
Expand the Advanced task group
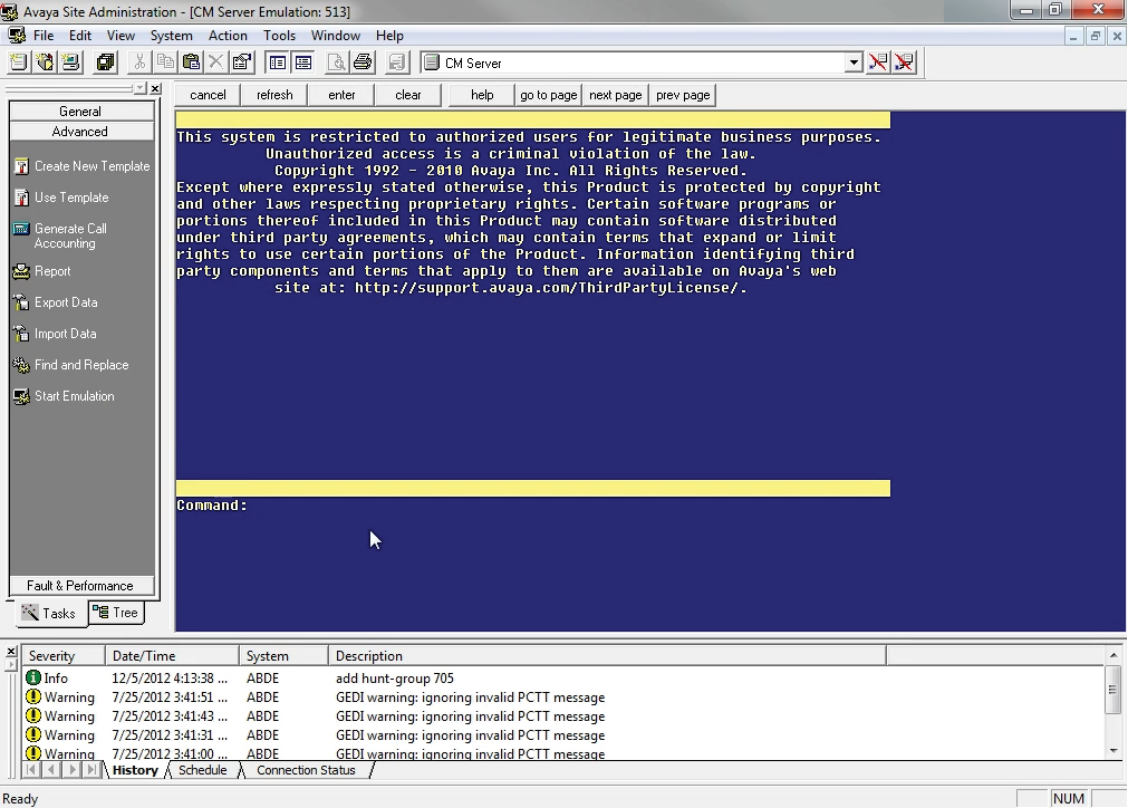tap(81, 132)
